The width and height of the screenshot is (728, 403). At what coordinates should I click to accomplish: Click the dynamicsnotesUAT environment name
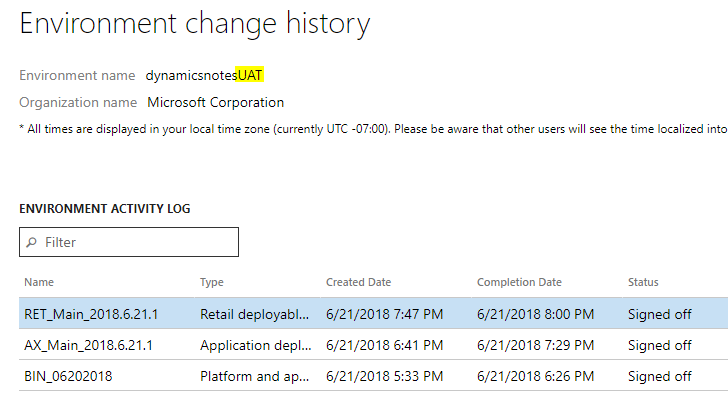[204, 75]
